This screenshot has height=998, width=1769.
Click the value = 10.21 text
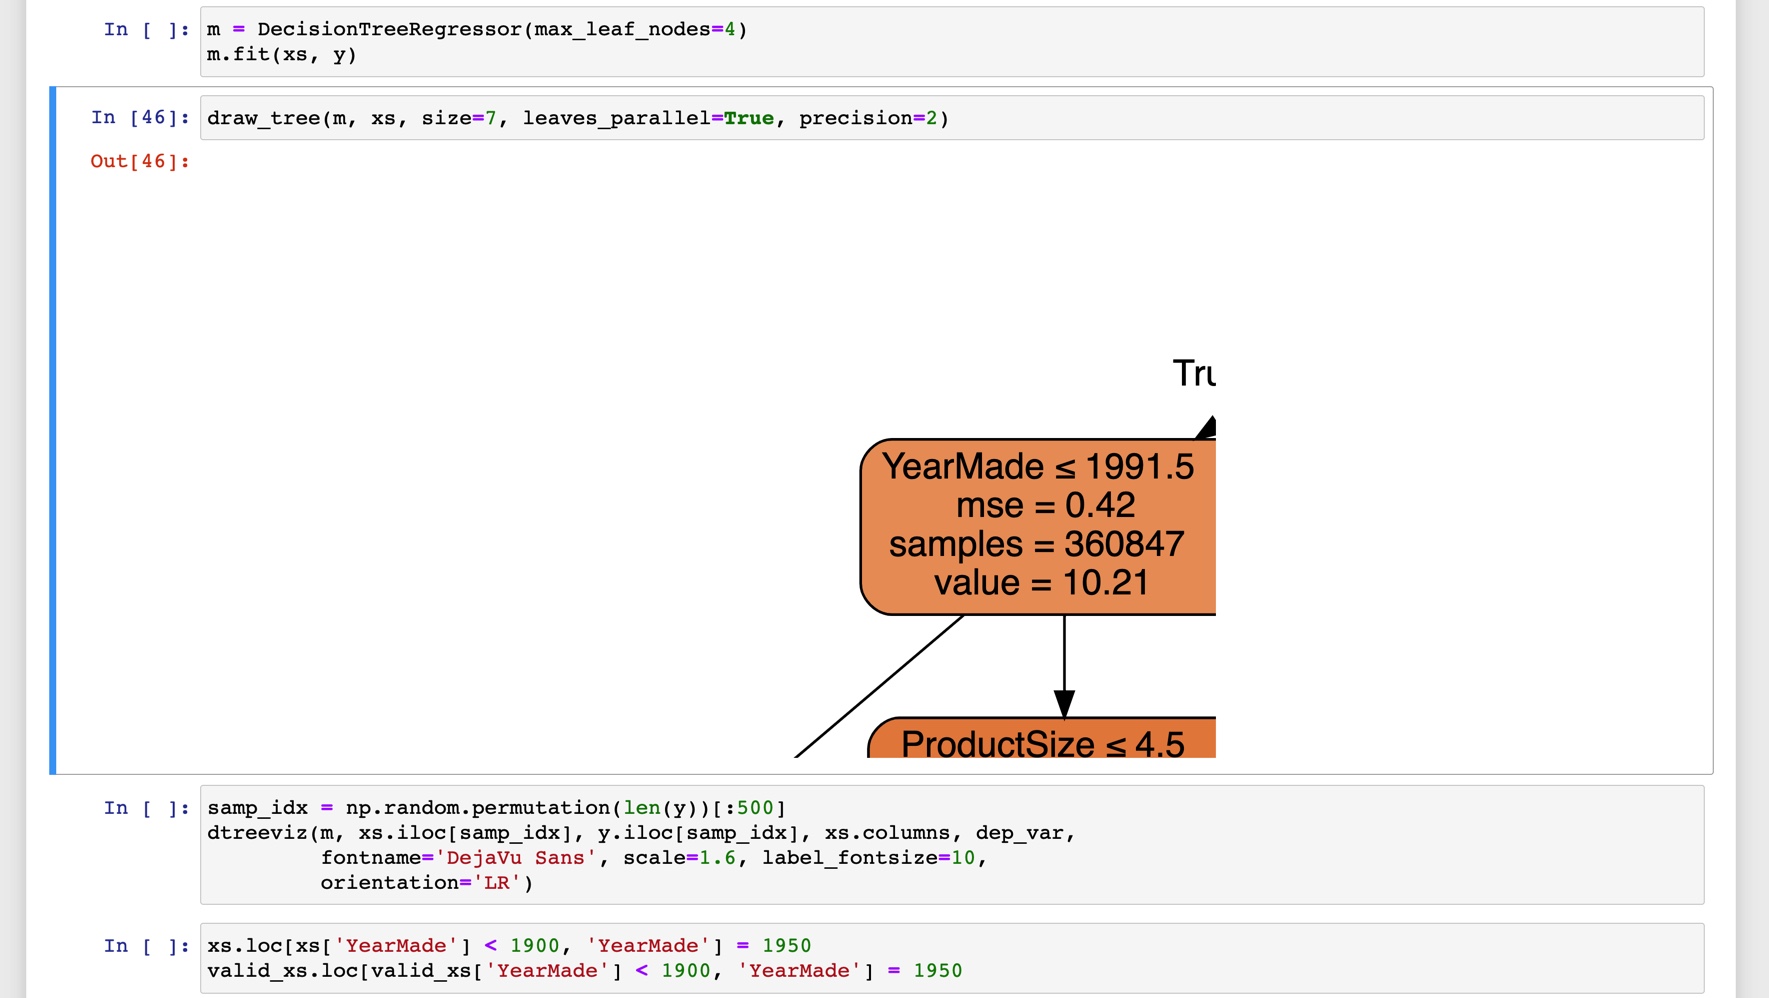coord(1040,582)
